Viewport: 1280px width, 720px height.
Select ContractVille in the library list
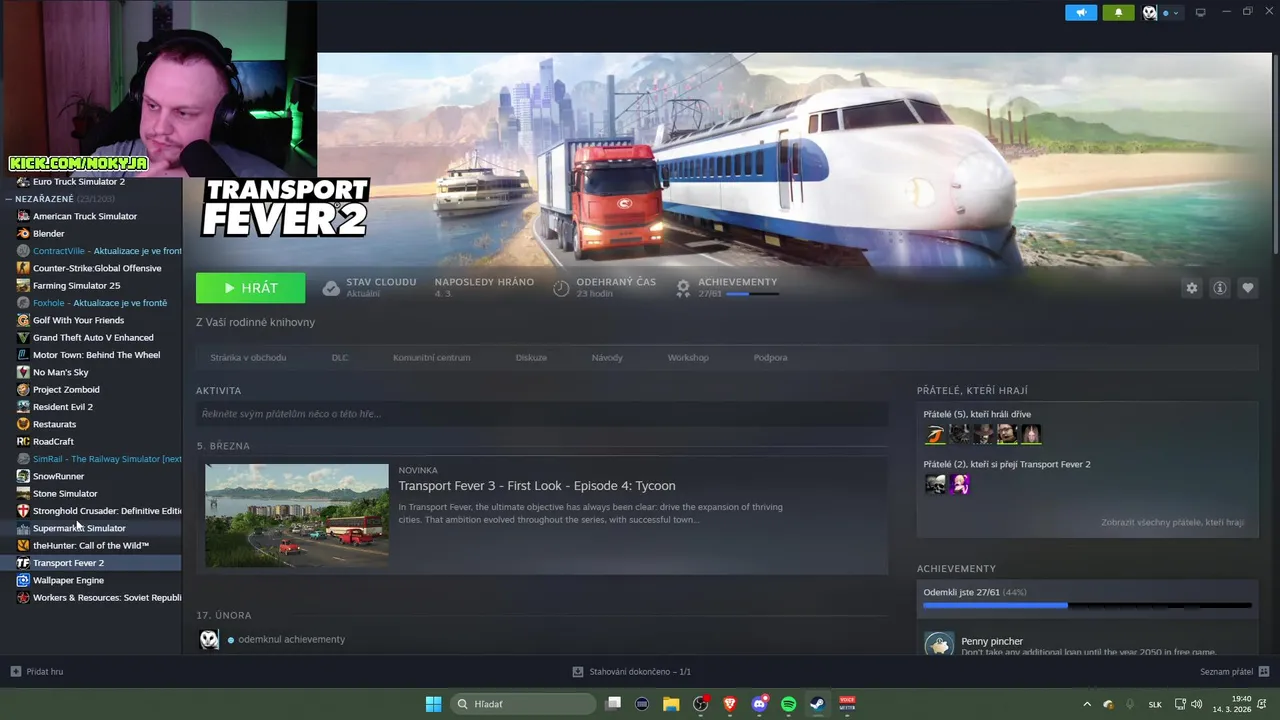coord(107,251)
